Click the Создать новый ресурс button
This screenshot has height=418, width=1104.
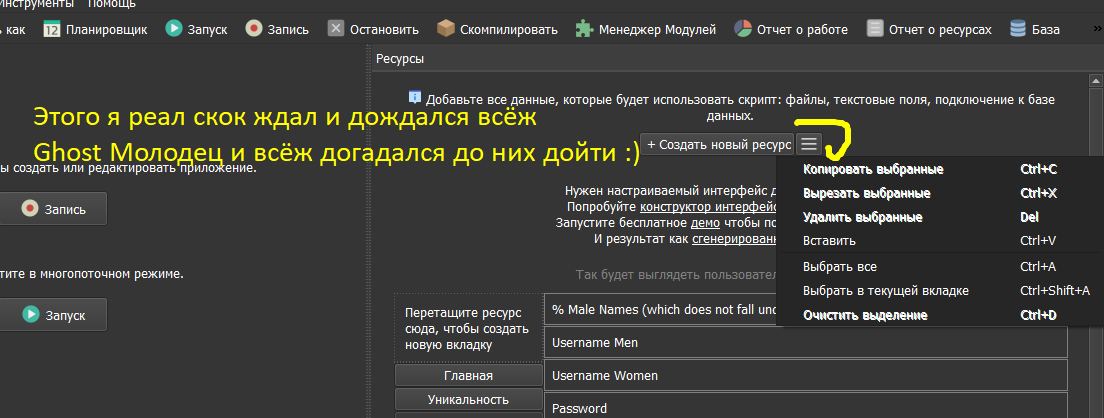pyautogui.click(x=717, y=144)
